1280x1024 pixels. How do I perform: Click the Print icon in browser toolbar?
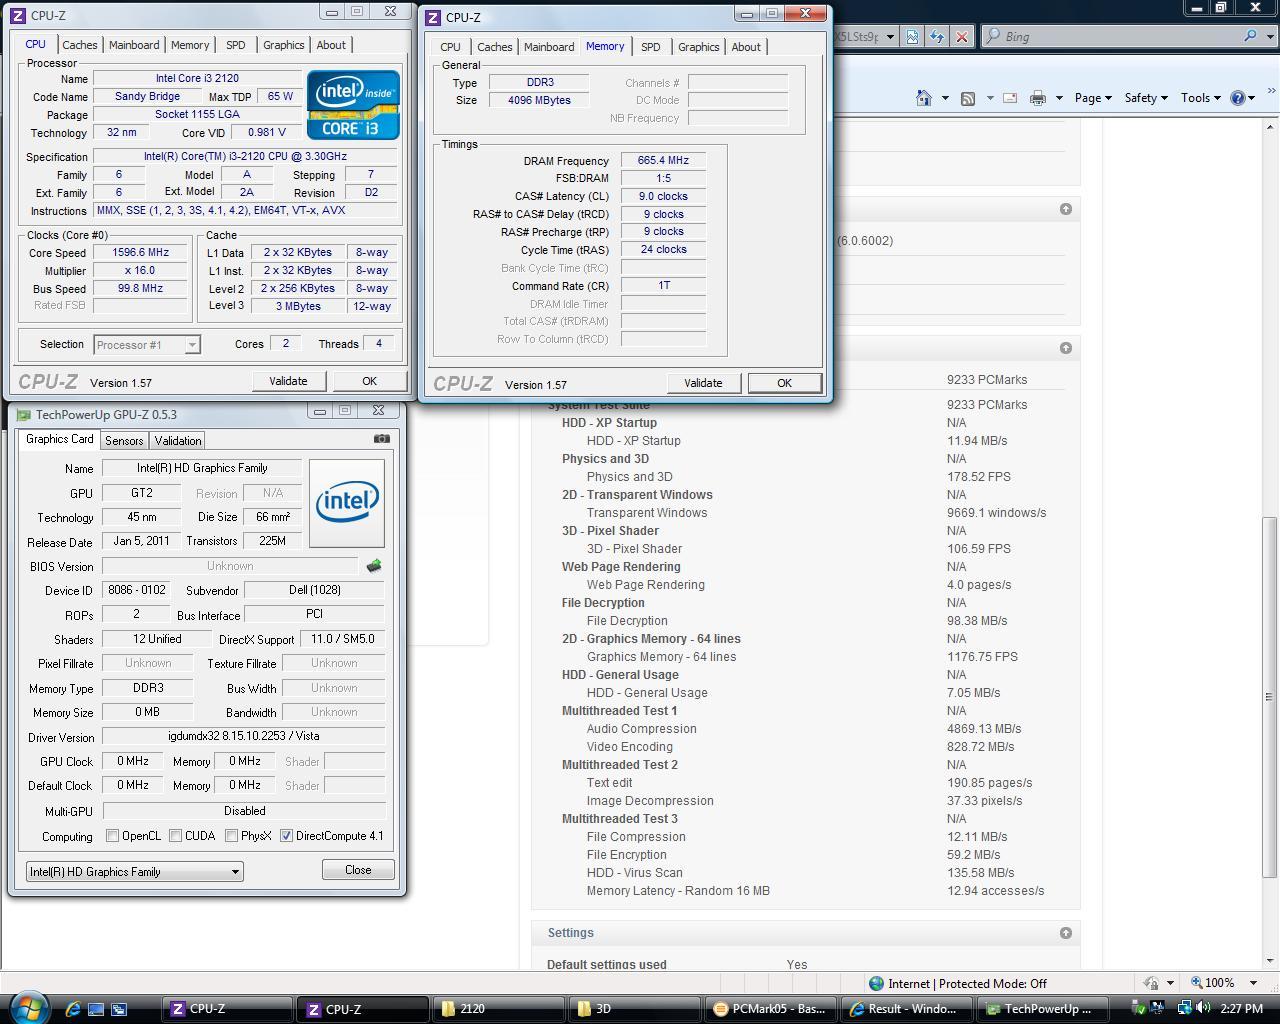pos(1038,98)
